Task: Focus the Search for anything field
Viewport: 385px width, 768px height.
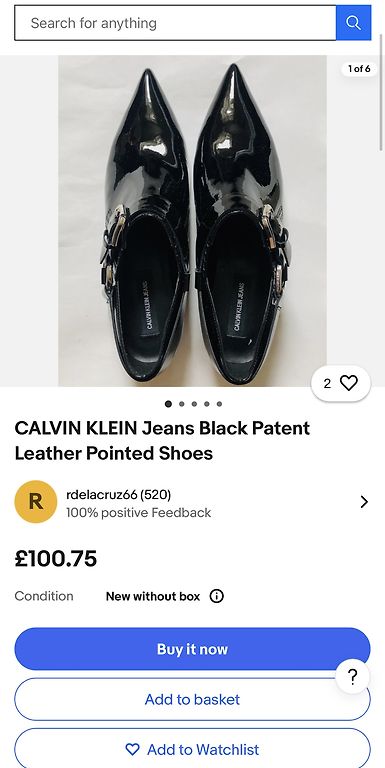Action: click(x=175, y=23)
